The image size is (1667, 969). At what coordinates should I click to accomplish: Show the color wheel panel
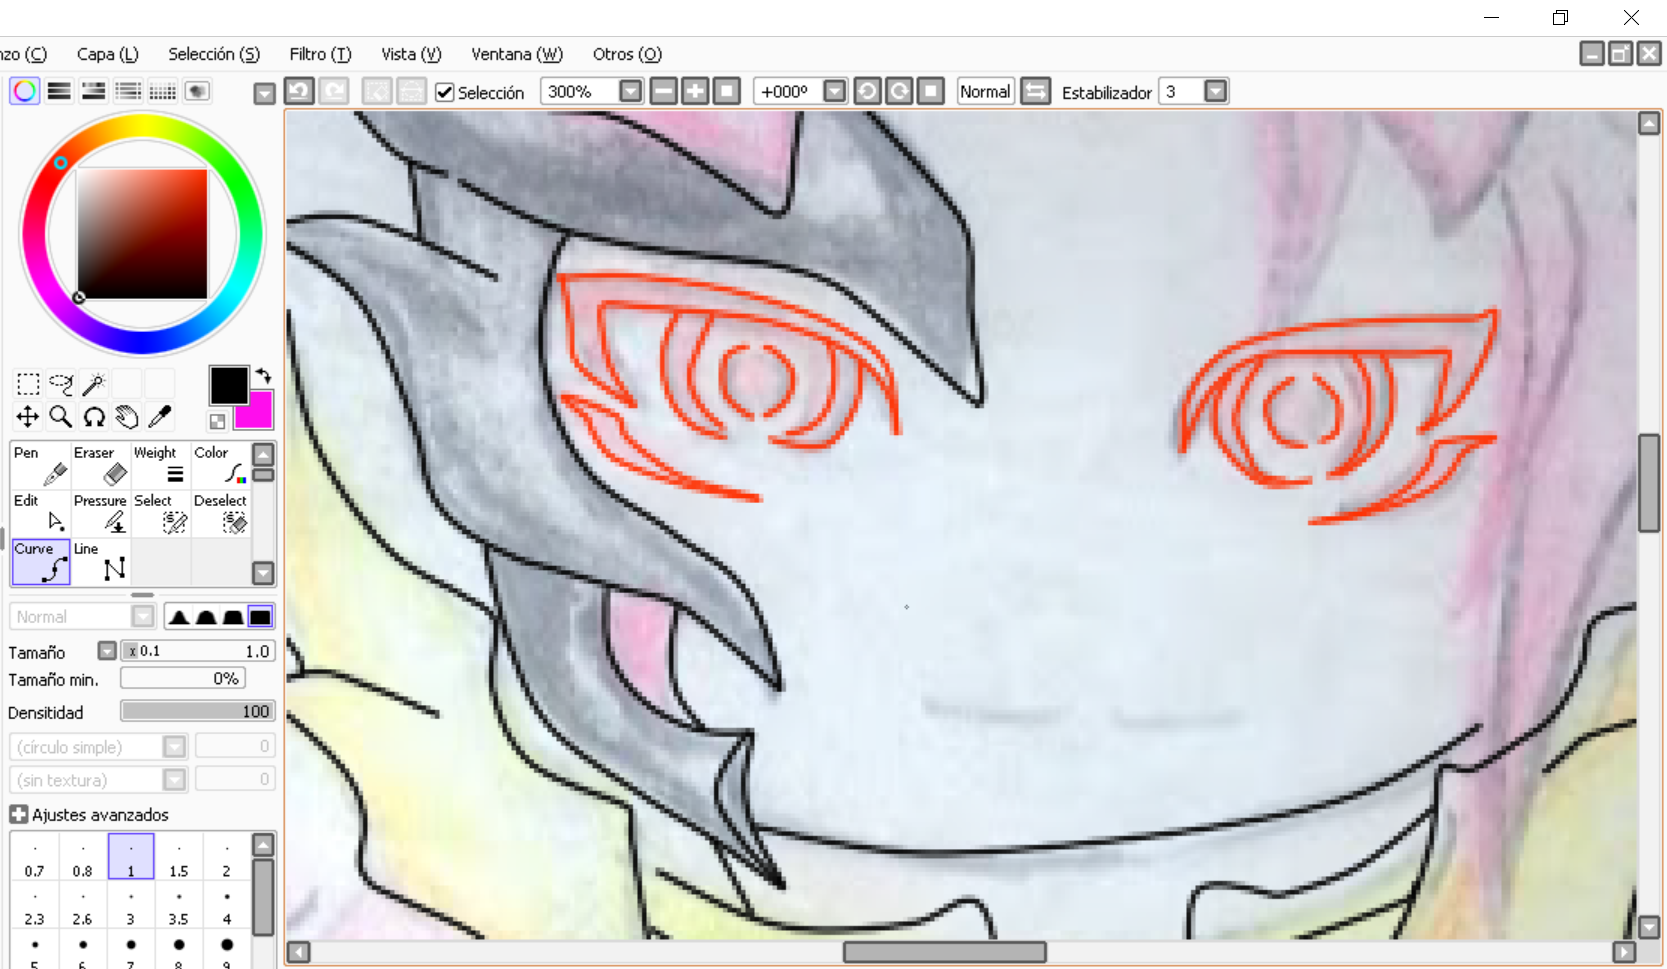point(25,92)
